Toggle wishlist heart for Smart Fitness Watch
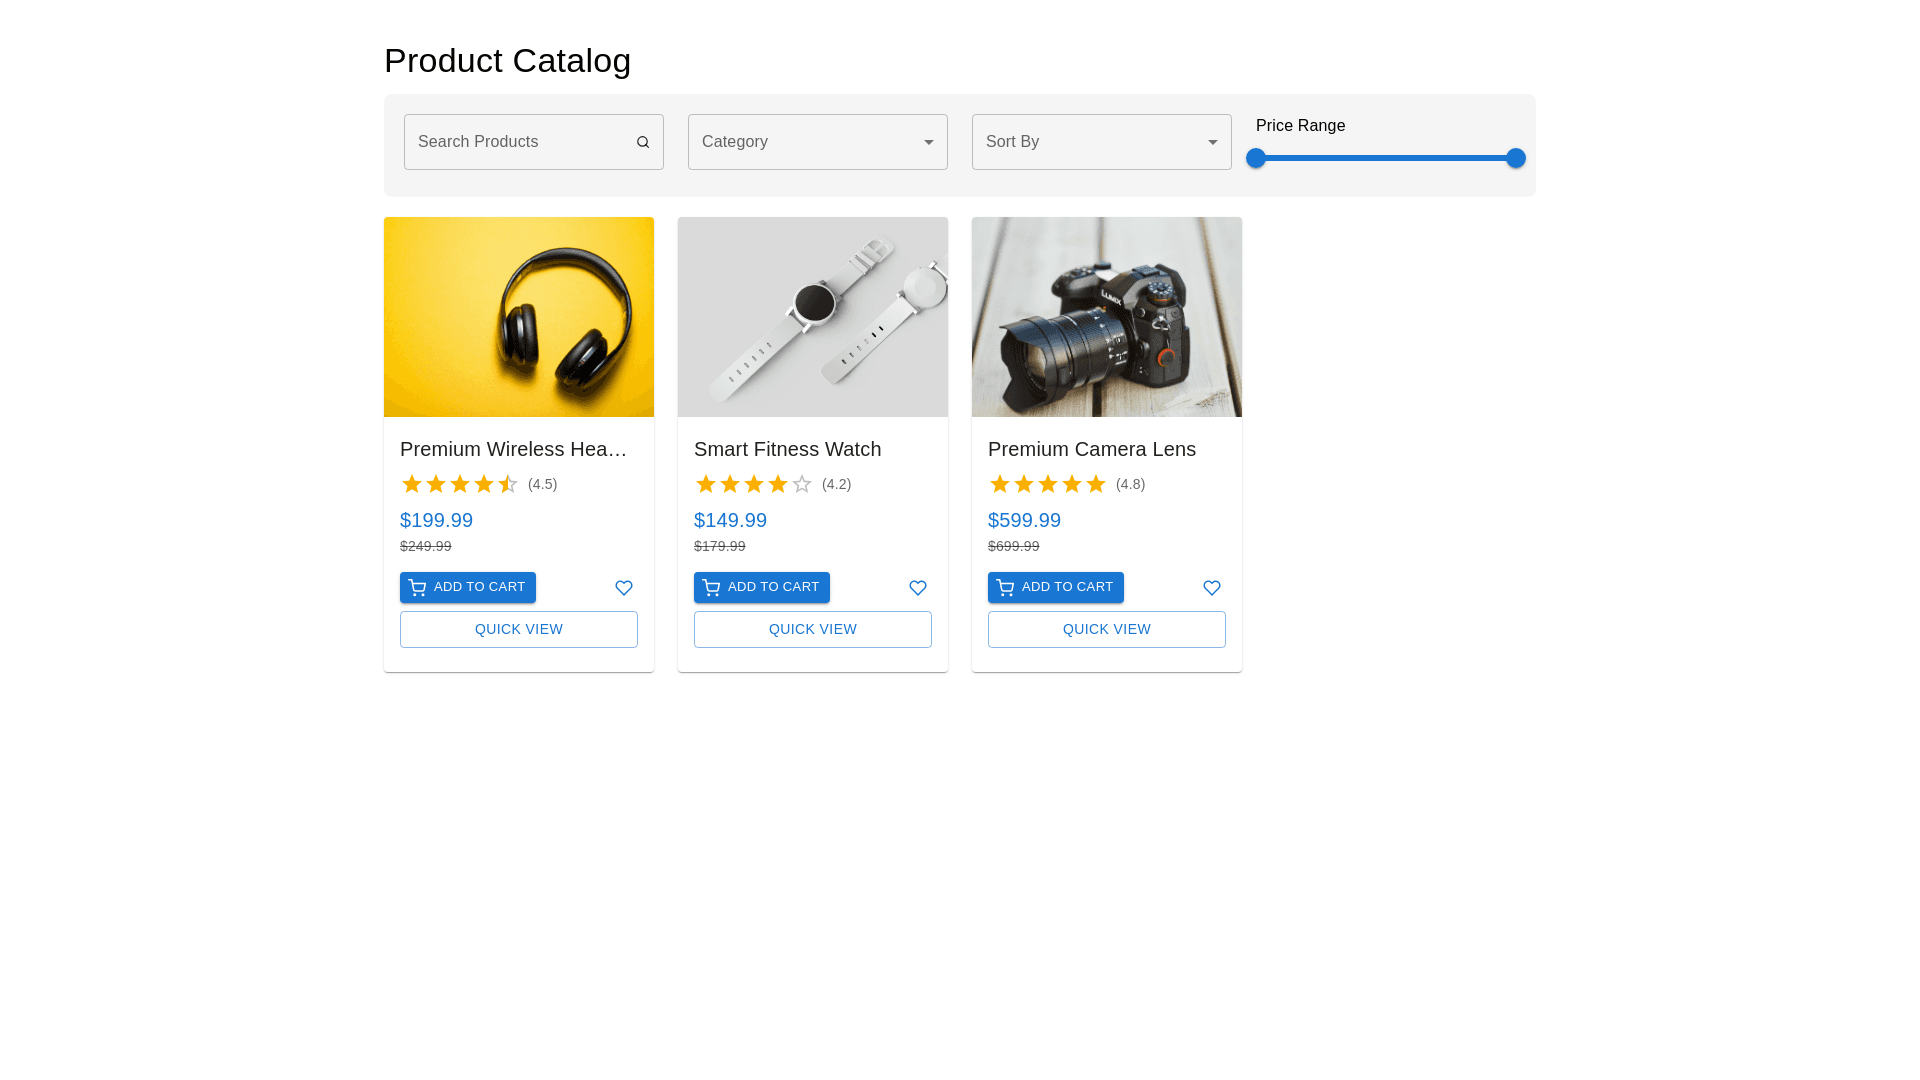This screenshot has height=1080, width=1920. (x=918, y=588)
